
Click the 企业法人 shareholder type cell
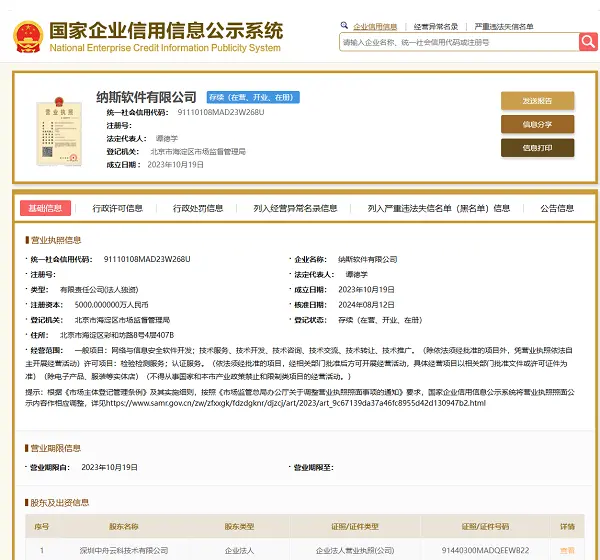click(x=239, y=550)
